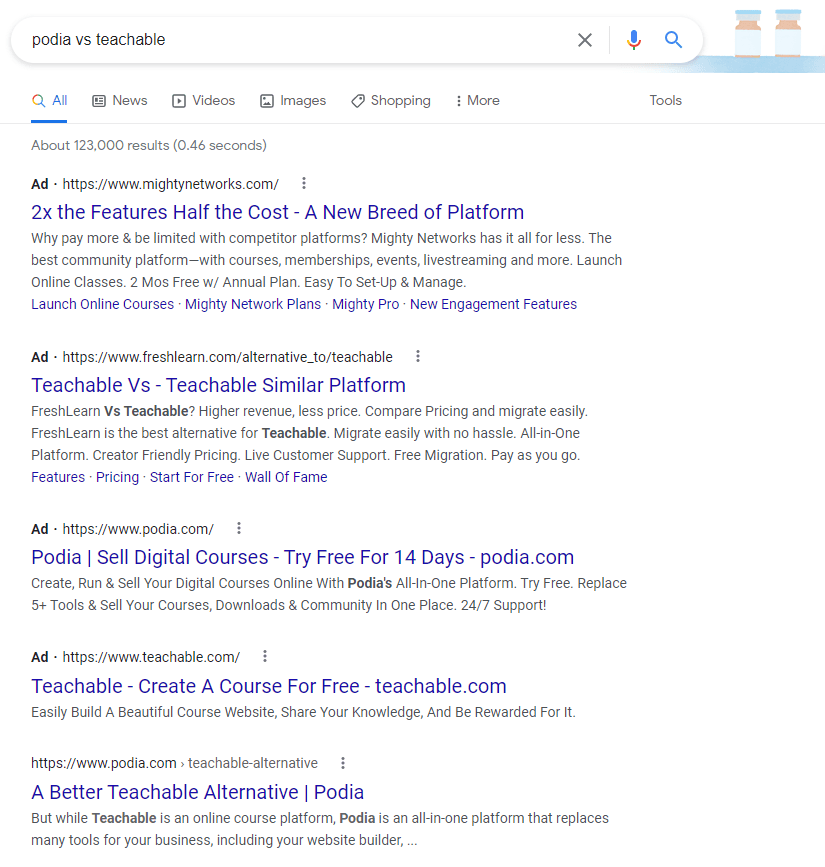Open options dots beside podia.com teachable-alternative result
This screenshot has height=867, width=825.
[343, 762]
